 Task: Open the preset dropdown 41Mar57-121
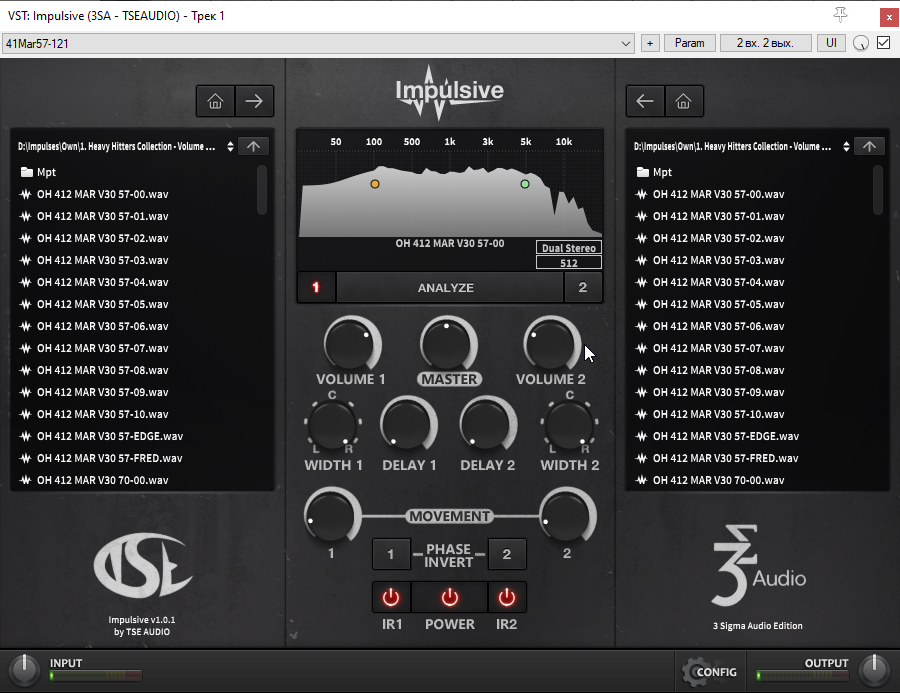click(x=318, y=44)
